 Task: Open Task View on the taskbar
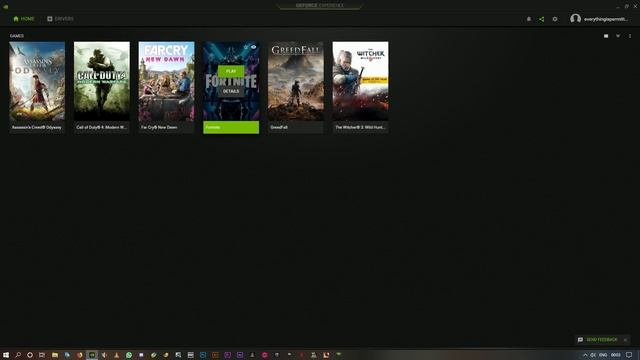tap(42, 355)
